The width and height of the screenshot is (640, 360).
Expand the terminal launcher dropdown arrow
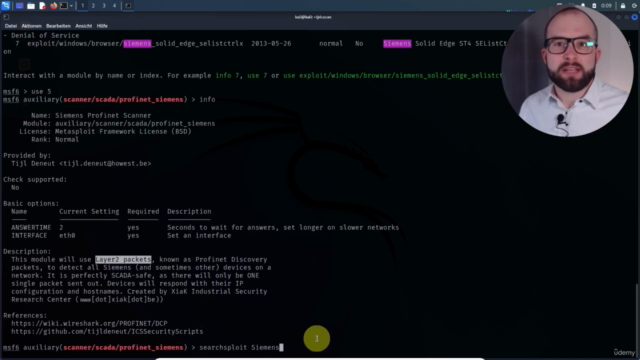[71, 6]
